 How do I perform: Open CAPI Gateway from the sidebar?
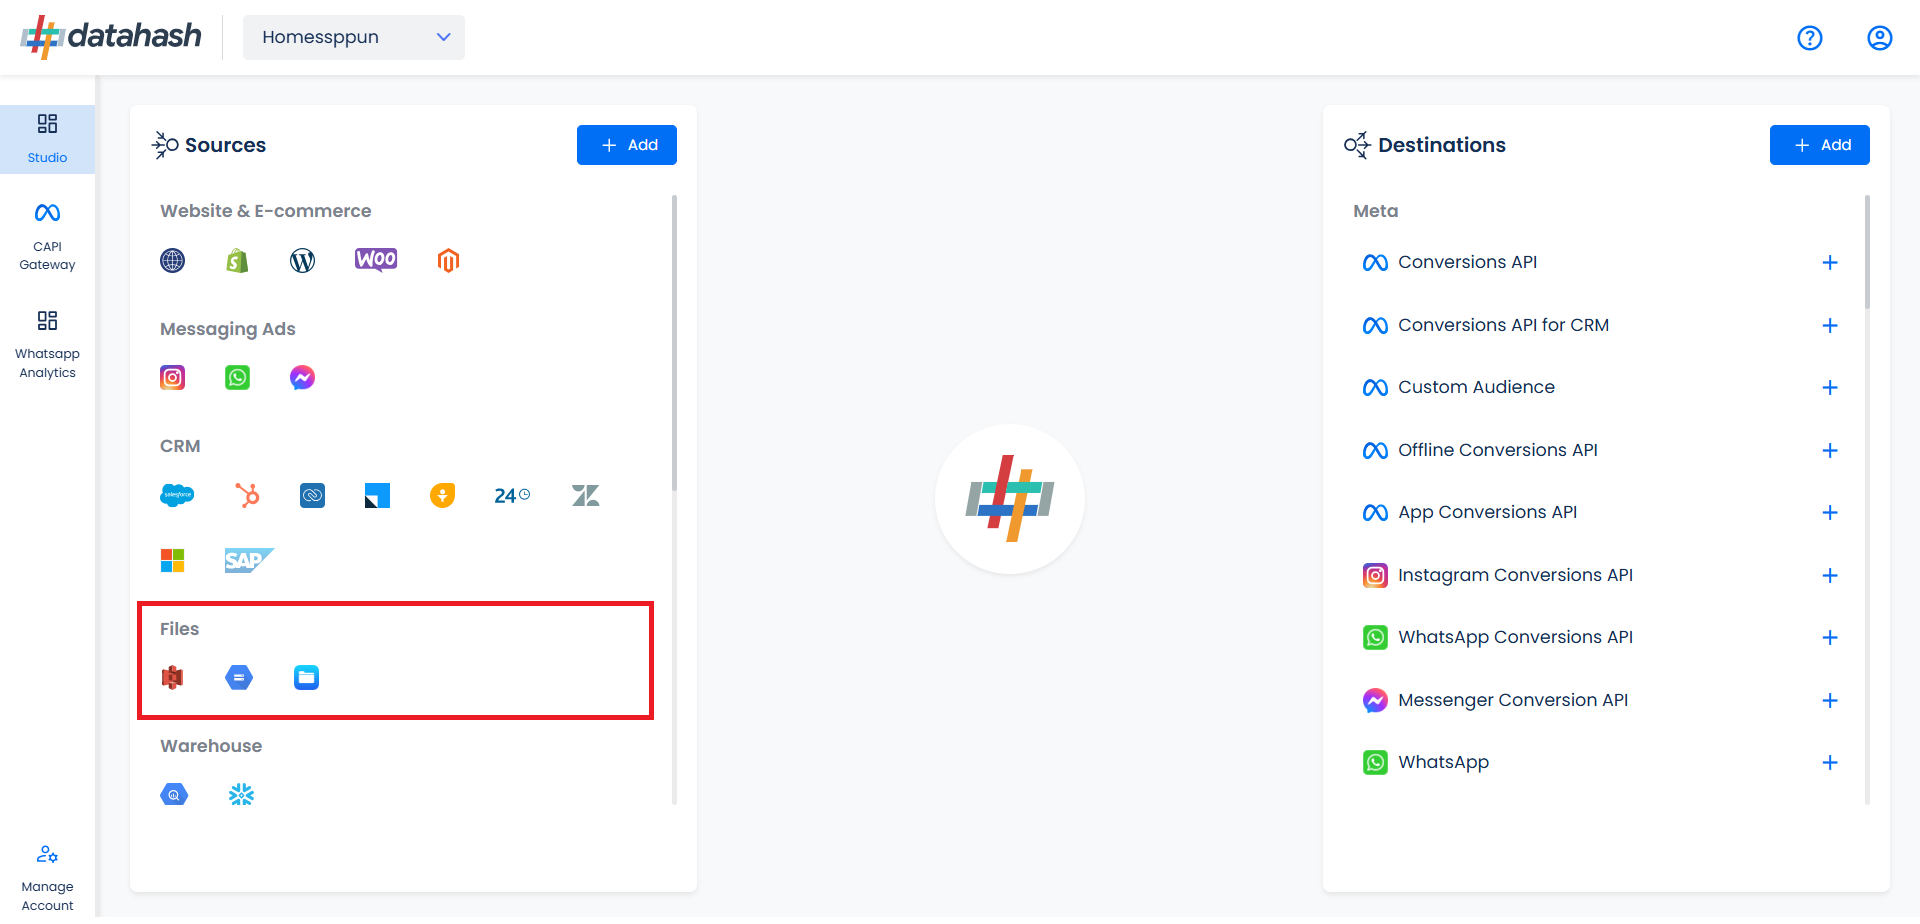(47, 236)
